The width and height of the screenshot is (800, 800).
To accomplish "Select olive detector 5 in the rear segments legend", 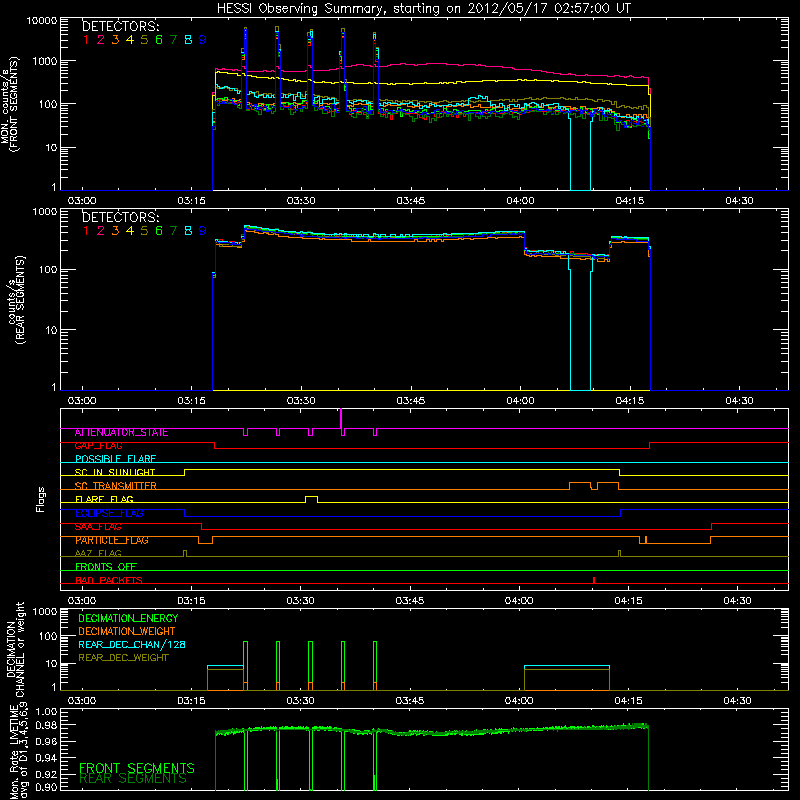I will pyautogui.click(x=144, y=231).
